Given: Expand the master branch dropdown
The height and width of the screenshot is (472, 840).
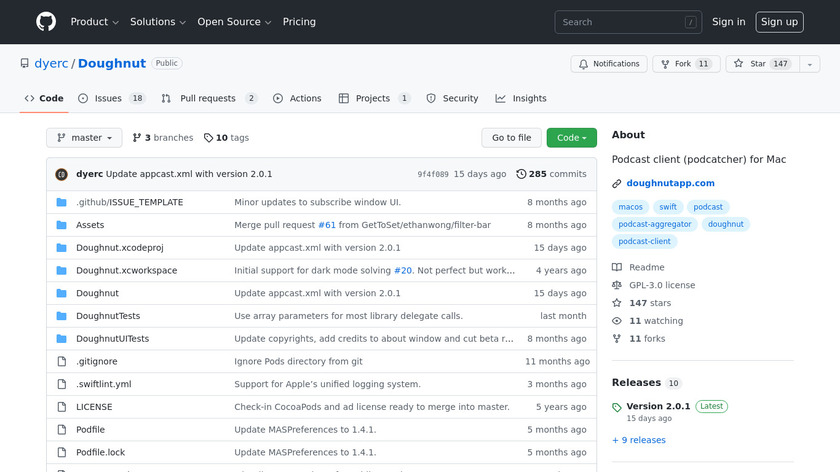Looking at the screenshot, I should pos(84,138).
